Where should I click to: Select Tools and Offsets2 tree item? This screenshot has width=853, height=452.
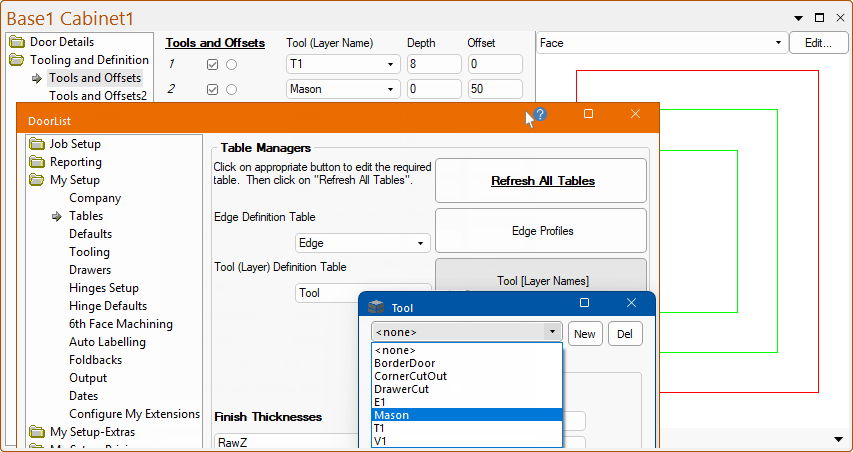(x=98, y=96)
